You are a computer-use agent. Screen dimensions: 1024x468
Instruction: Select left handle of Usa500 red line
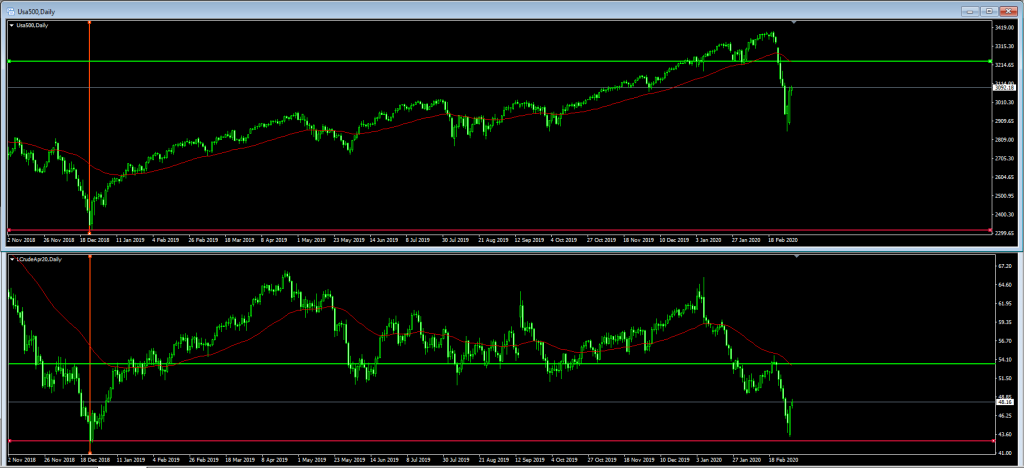(9, 230)
